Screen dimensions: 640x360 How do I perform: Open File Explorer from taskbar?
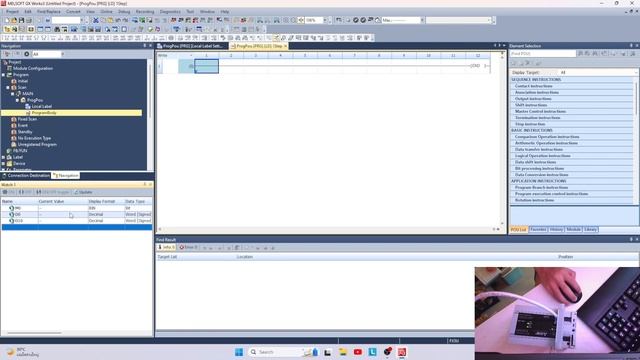point(342,352)
